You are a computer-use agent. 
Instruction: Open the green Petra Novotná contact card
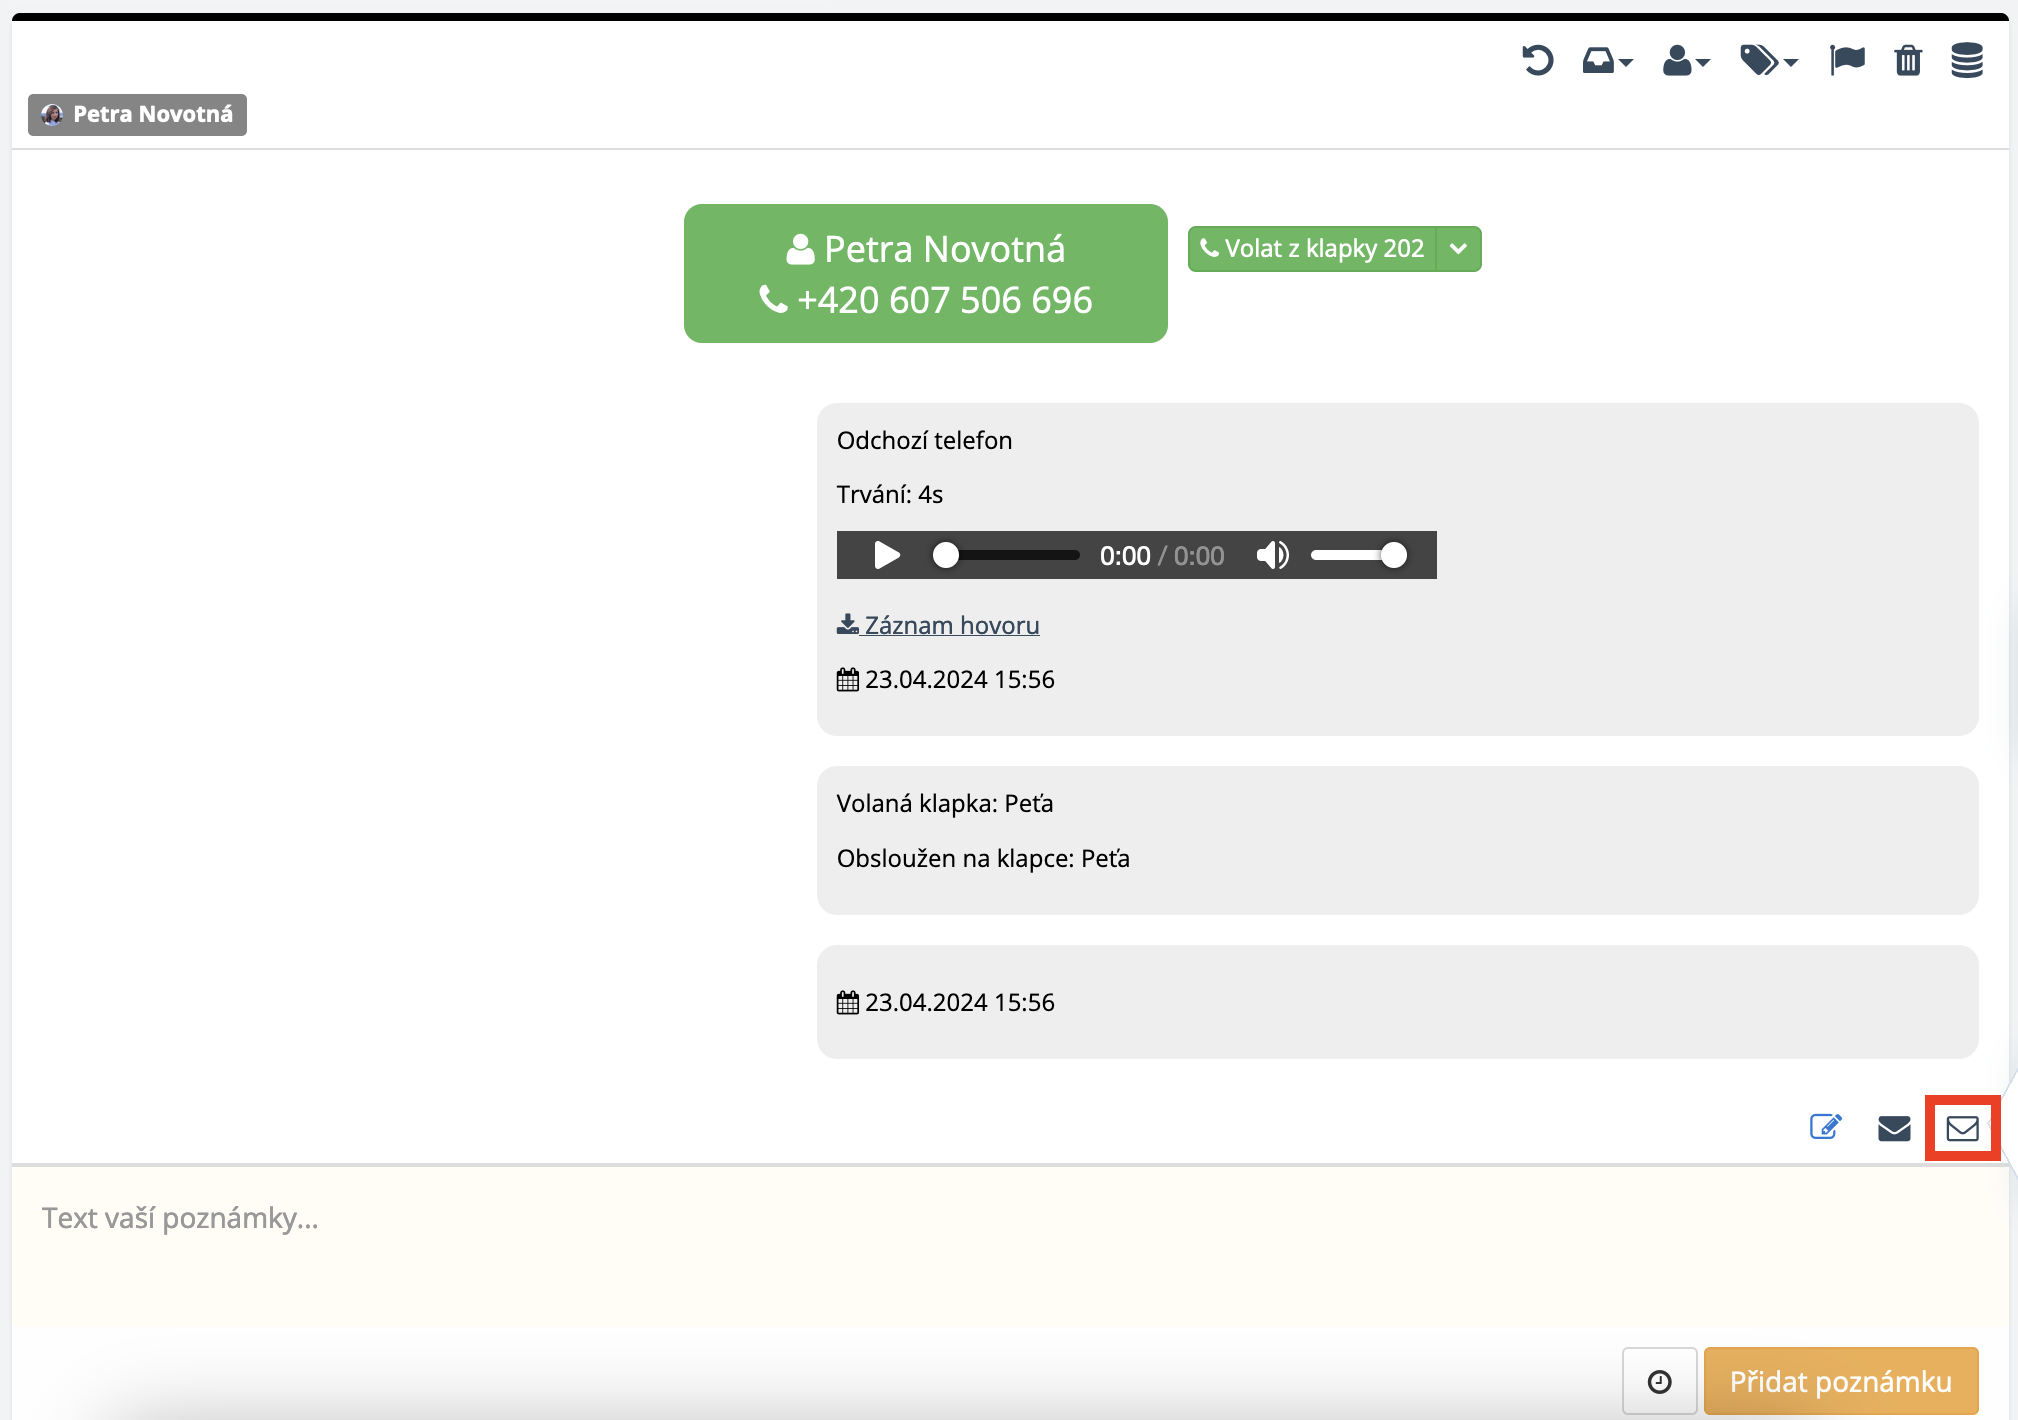(925, 274)
